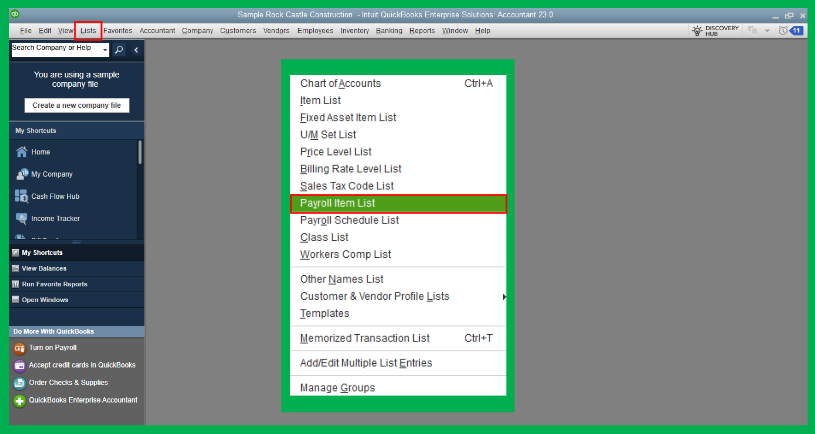The image size is (815, 434).
Task: Open the Banking menu
Action: [389, 31]
